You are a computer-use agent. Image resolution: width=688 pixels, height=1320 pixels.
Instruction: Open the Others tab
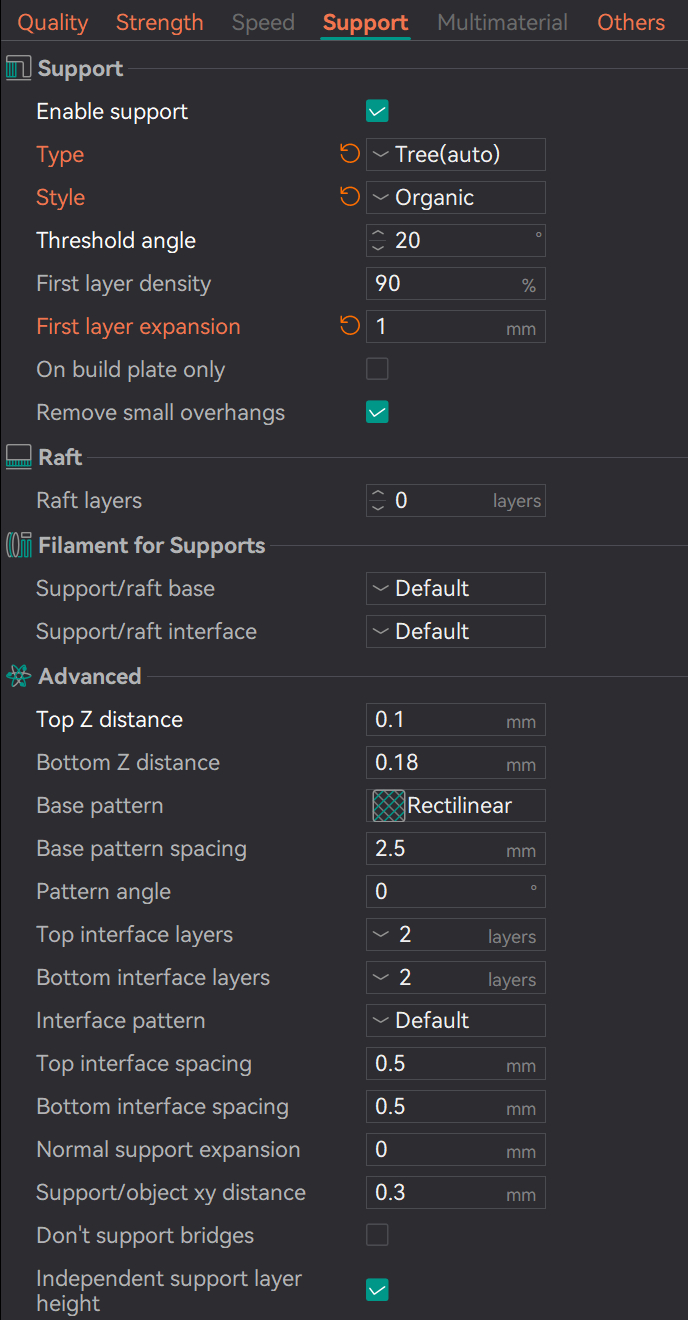click(x=631, y=22)
